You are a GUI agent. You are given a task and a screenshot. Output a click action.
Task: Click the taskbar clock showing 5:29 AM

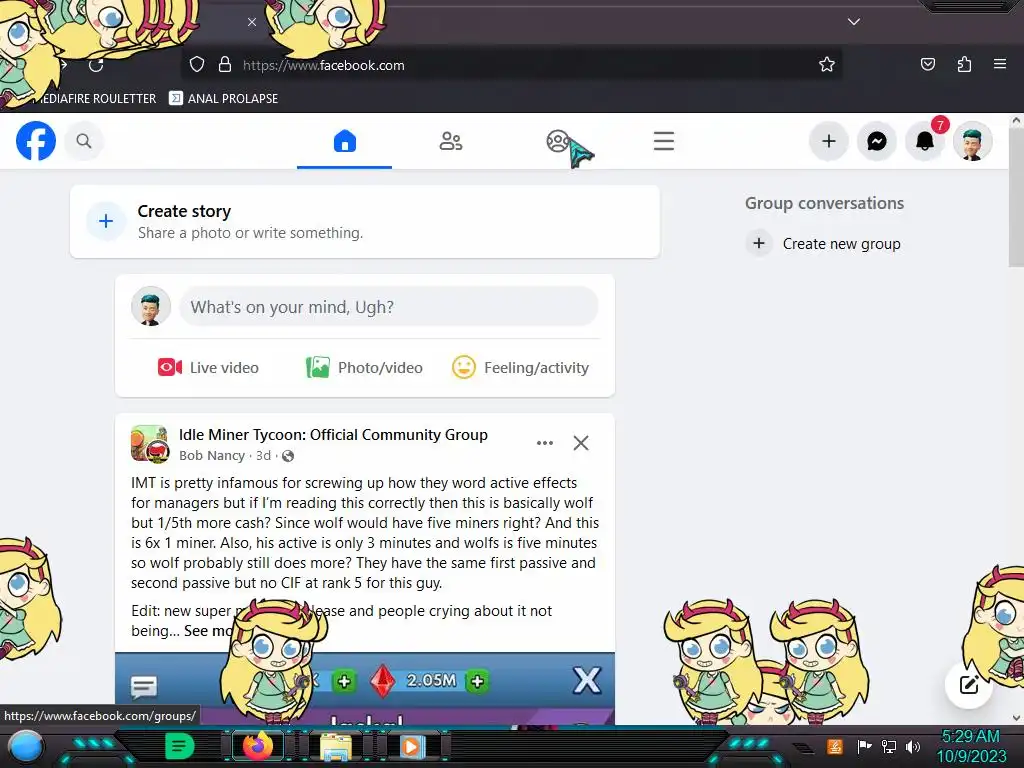(971, 737)
